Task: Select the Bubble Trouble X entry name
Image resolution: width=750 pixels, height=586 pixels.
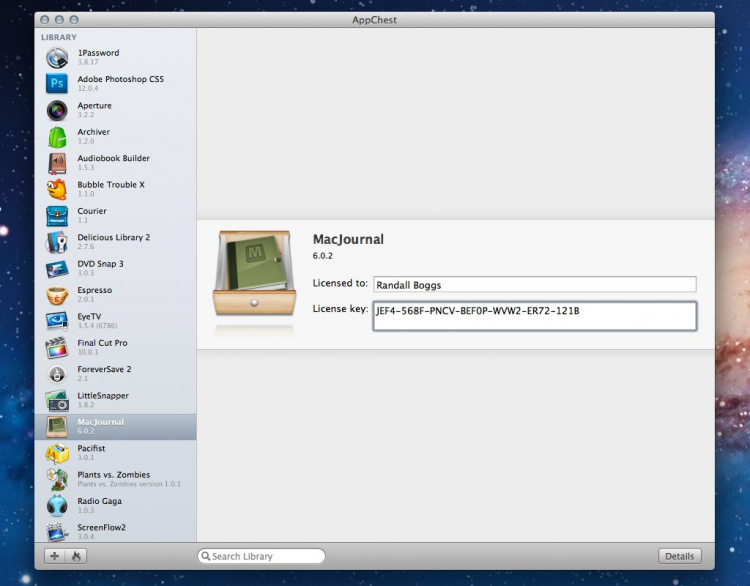Action: point(111,184)
